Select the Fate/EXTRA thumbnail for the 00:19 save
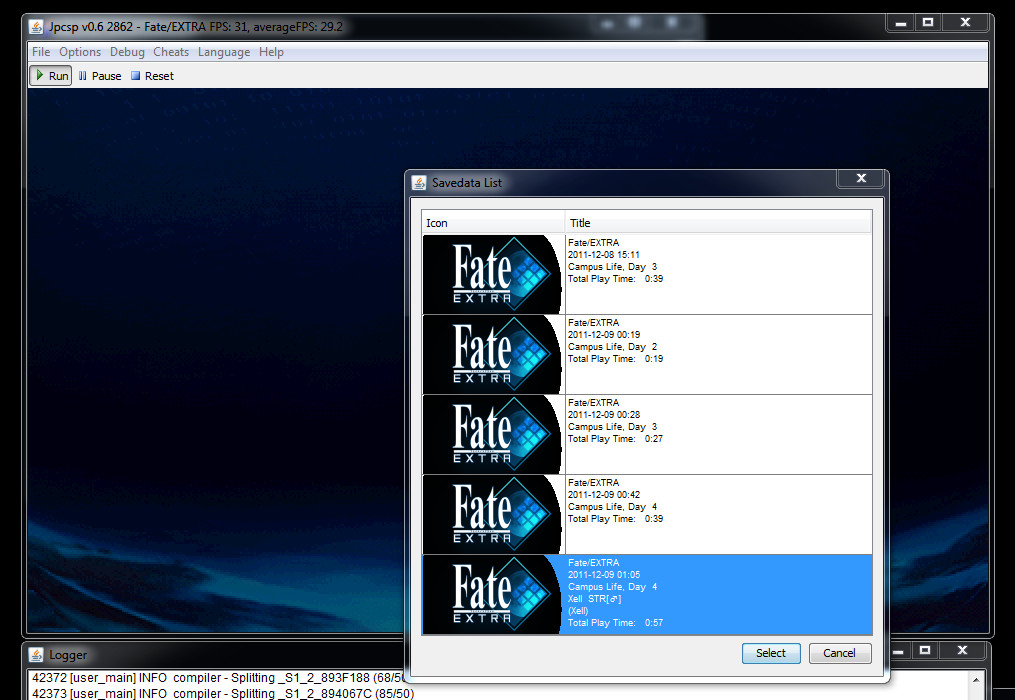 (493, 355)
